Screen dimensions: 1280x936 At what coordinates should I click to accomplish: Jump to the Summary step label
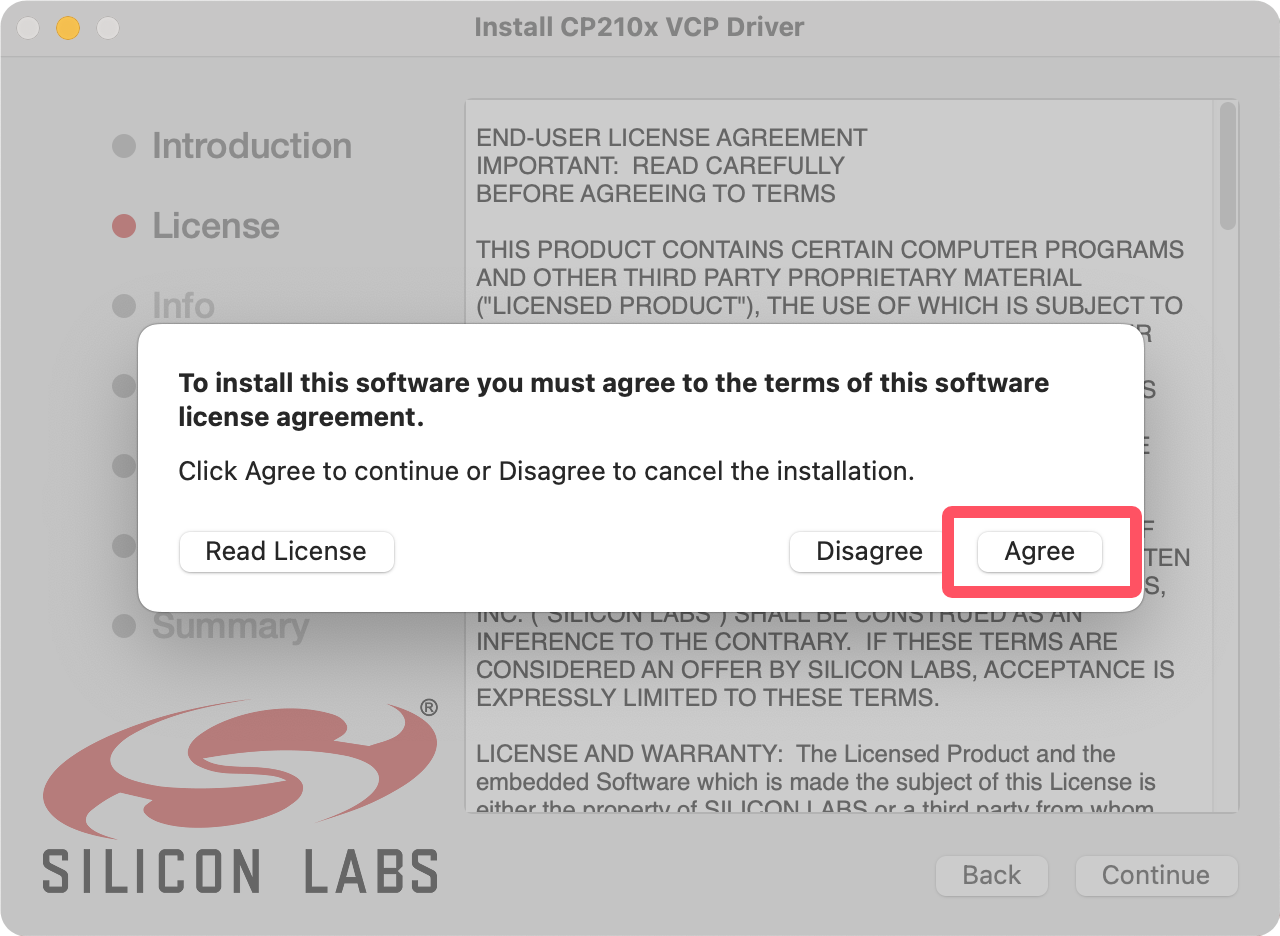pyautogui.click(x=230, y=627)
